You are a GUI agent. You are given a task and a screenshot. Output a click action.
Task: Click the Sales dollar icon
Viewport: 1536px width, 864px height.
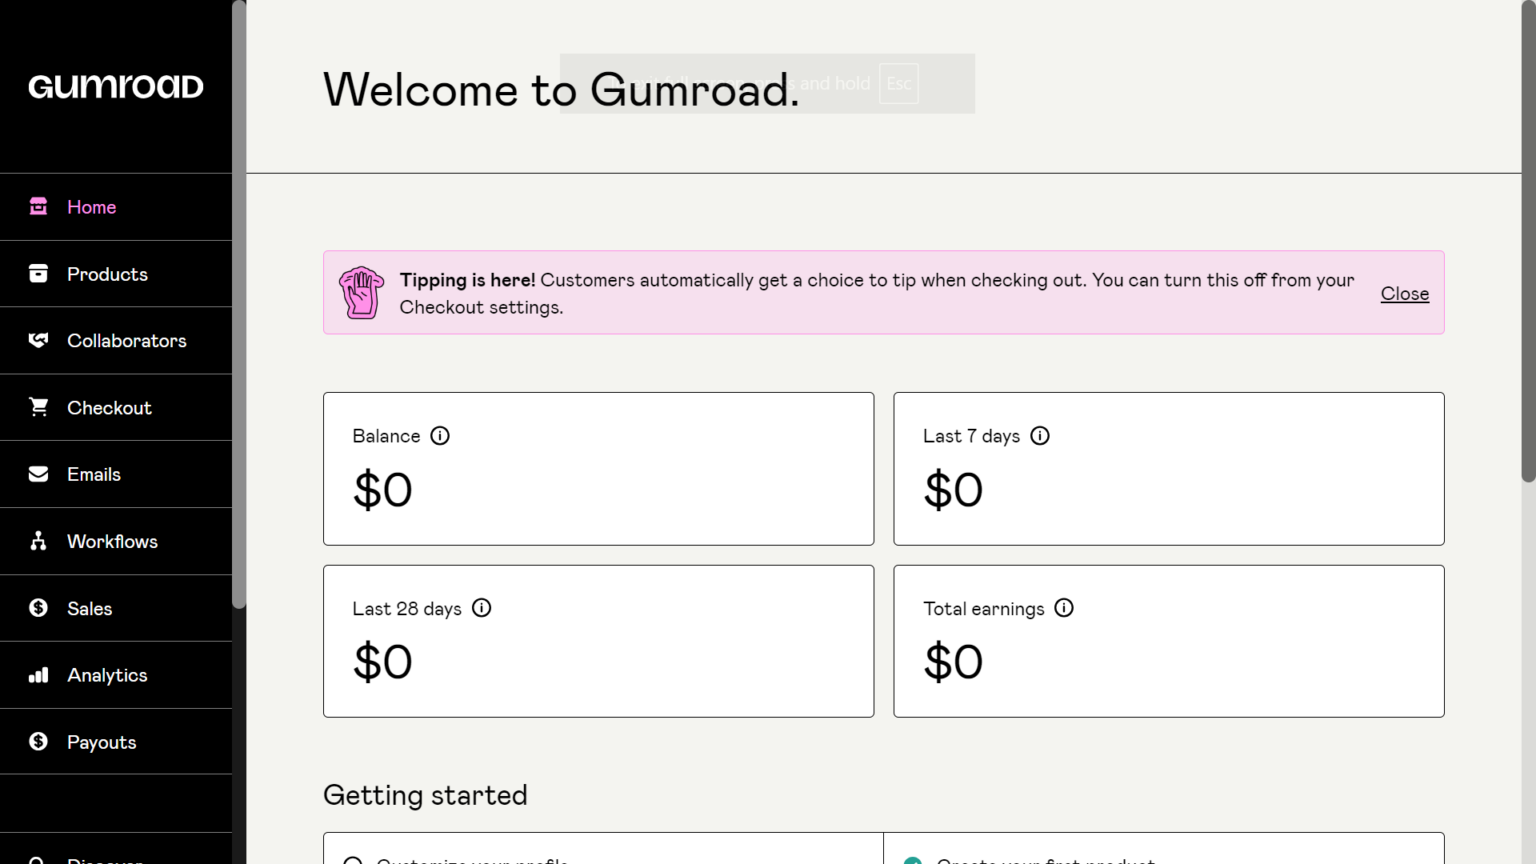[39, 608]
